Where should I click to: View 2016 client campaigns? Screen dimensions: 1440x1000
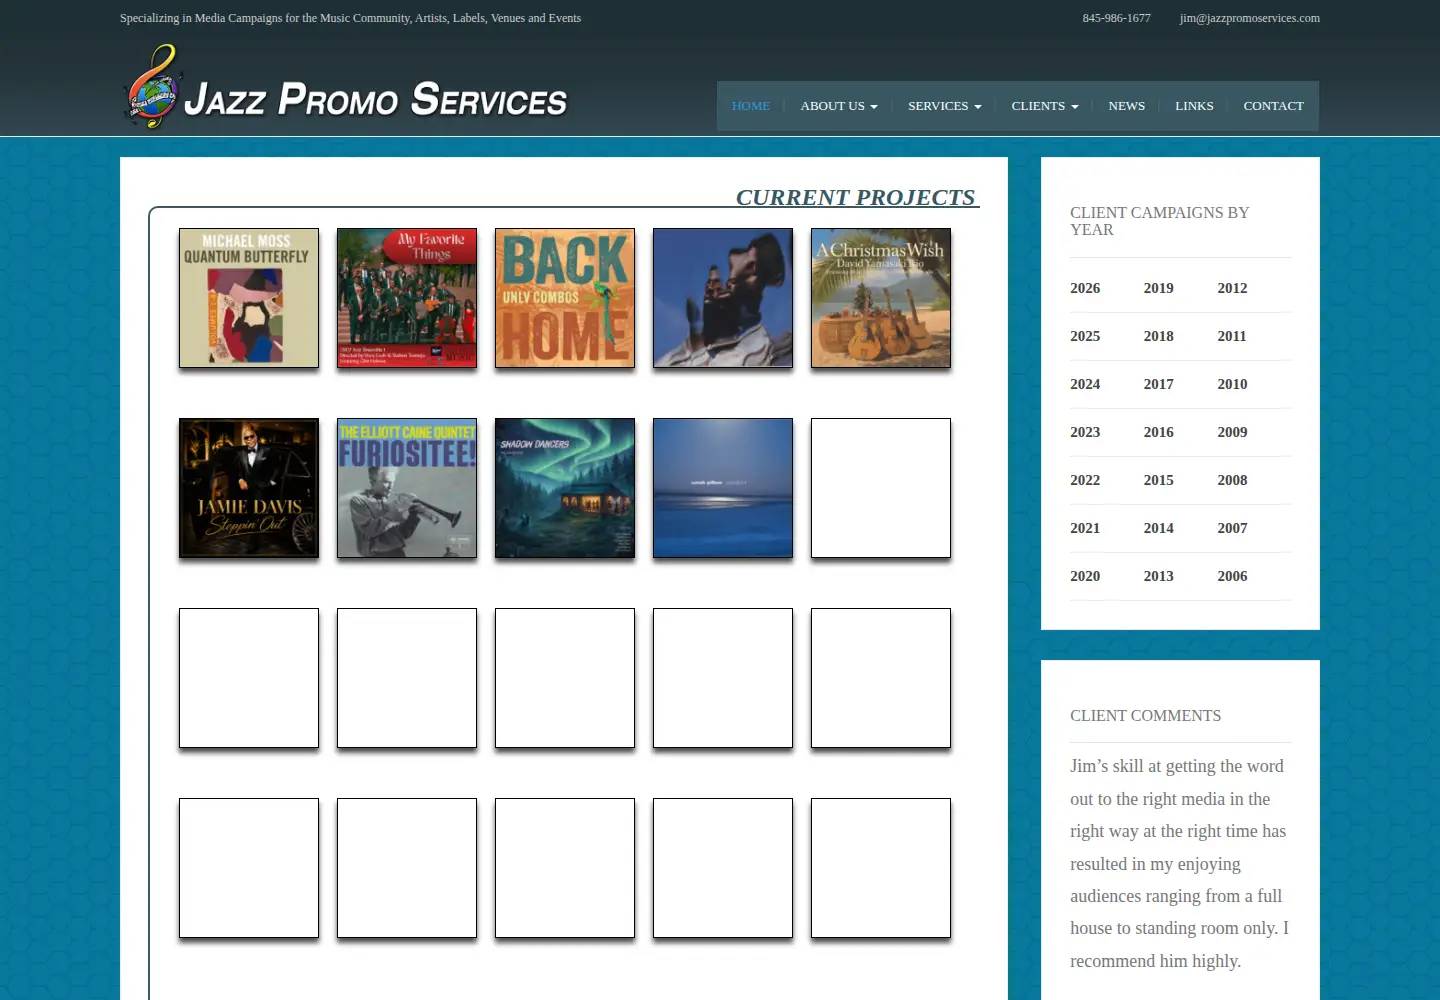[x=1159, y=432]
